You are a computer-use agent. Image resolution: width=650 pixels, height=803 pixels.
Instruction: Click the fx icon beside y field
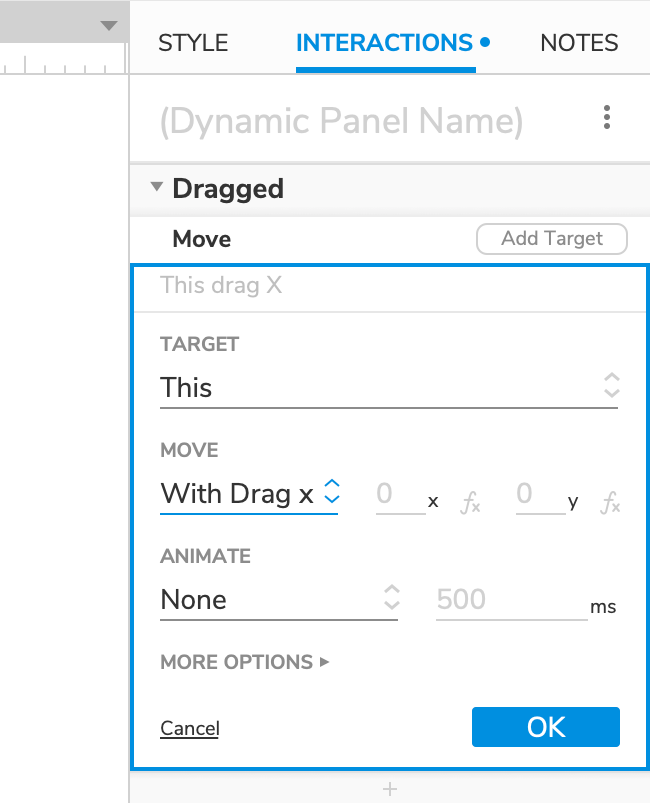point(610,503)
